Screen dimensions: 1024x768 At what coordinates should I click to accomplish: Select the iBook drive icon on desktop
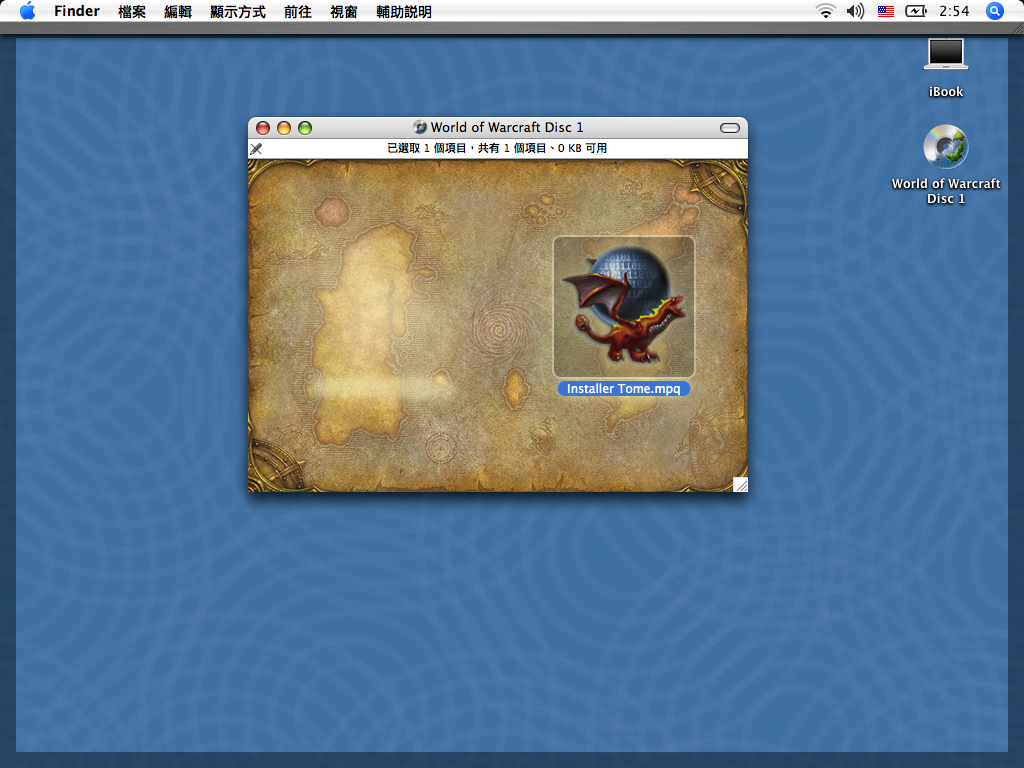[946, 54]
